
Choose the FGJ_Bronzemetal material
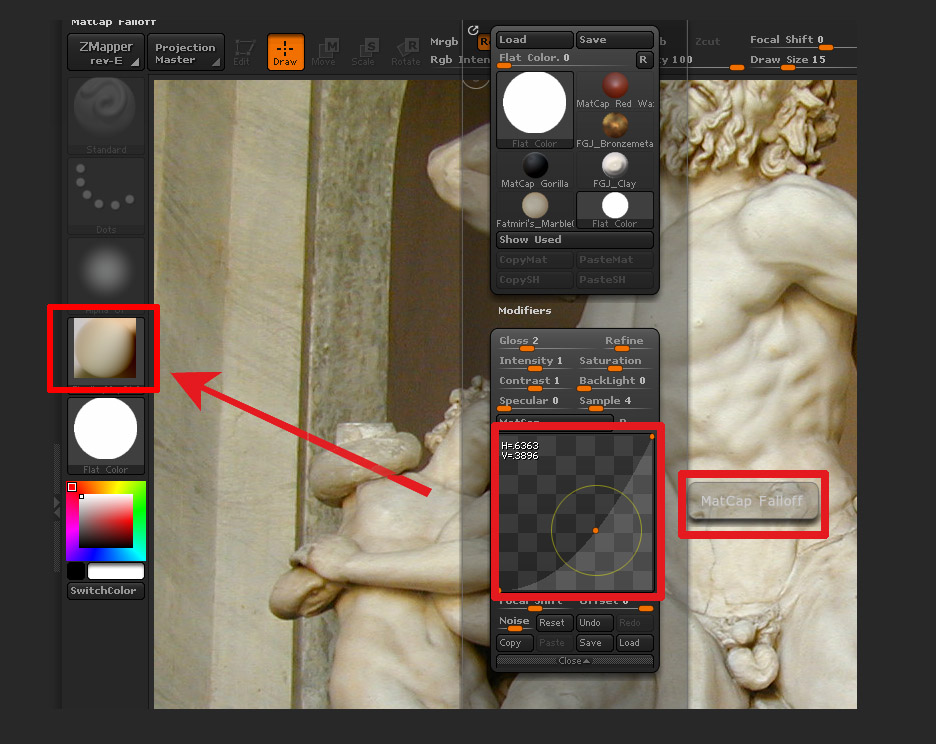tap(615, 131)
